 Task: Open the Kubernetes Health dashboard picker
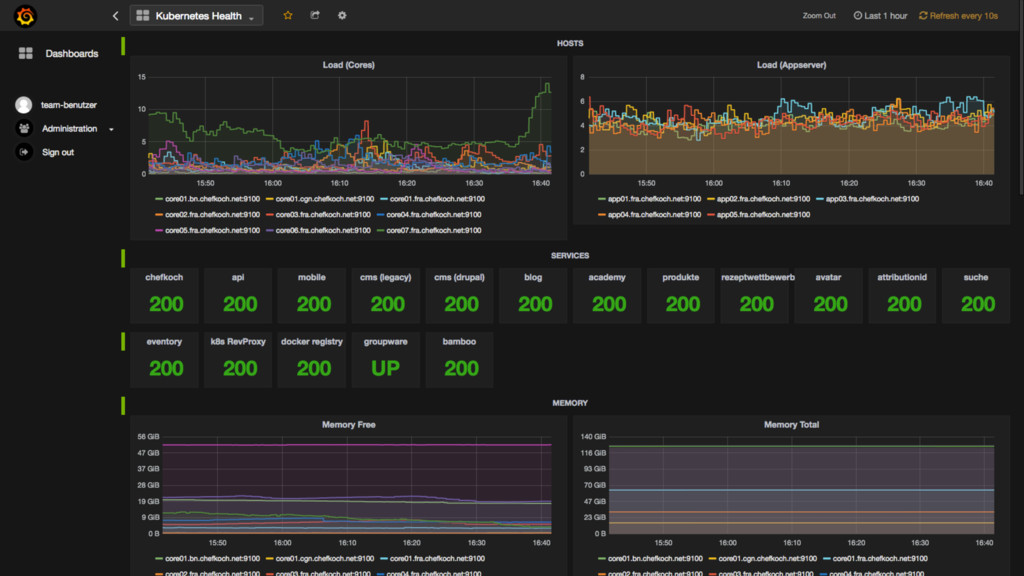197,16
